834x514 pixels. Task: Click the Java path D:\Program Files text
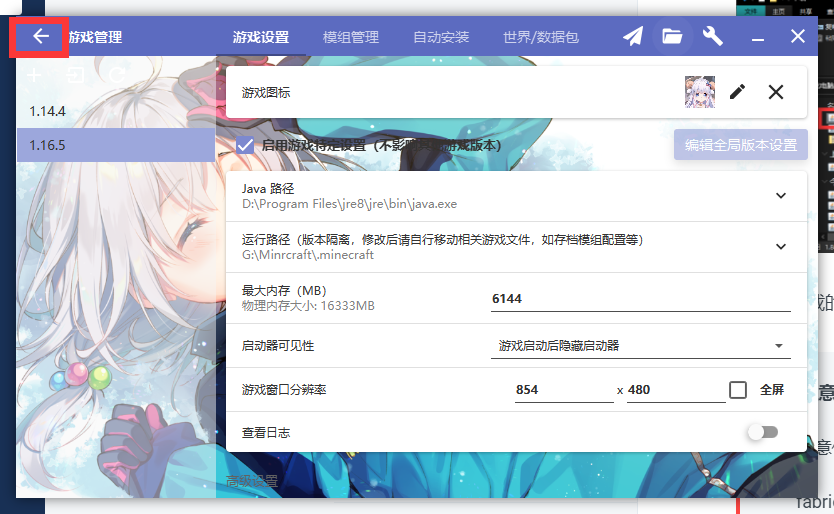349,204
